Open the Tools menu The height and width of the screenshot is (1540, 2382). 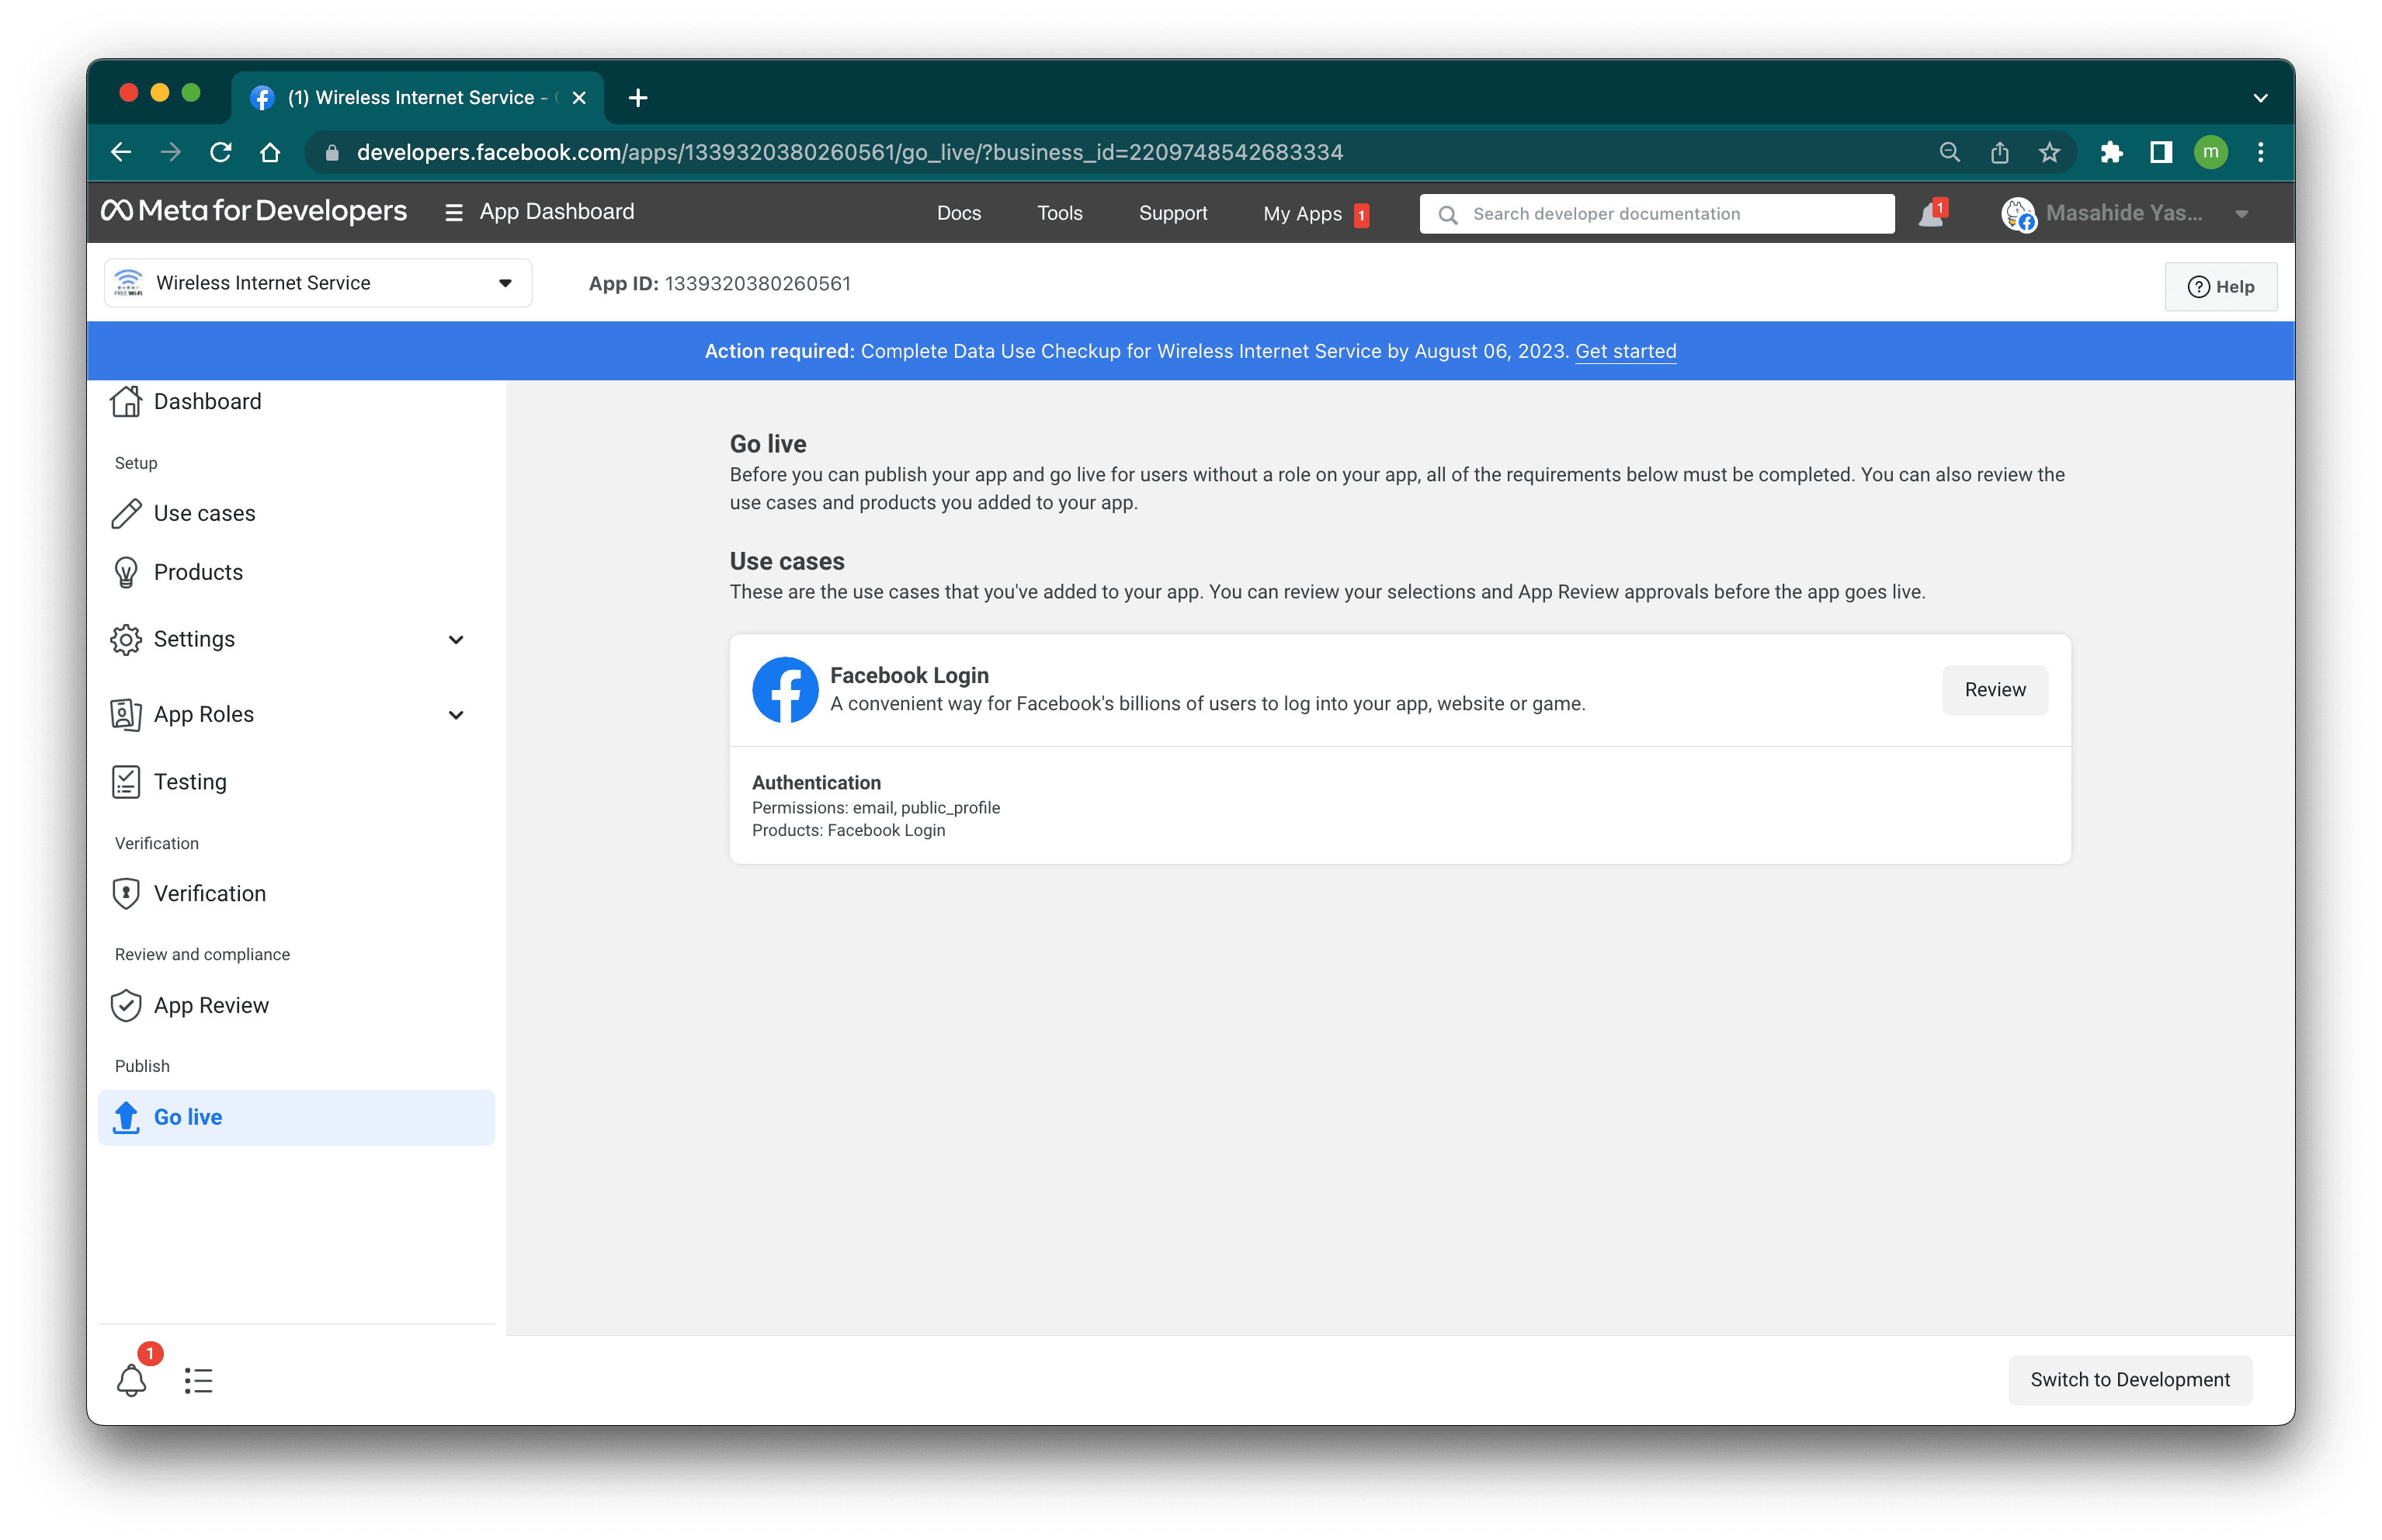(1059, 213)
